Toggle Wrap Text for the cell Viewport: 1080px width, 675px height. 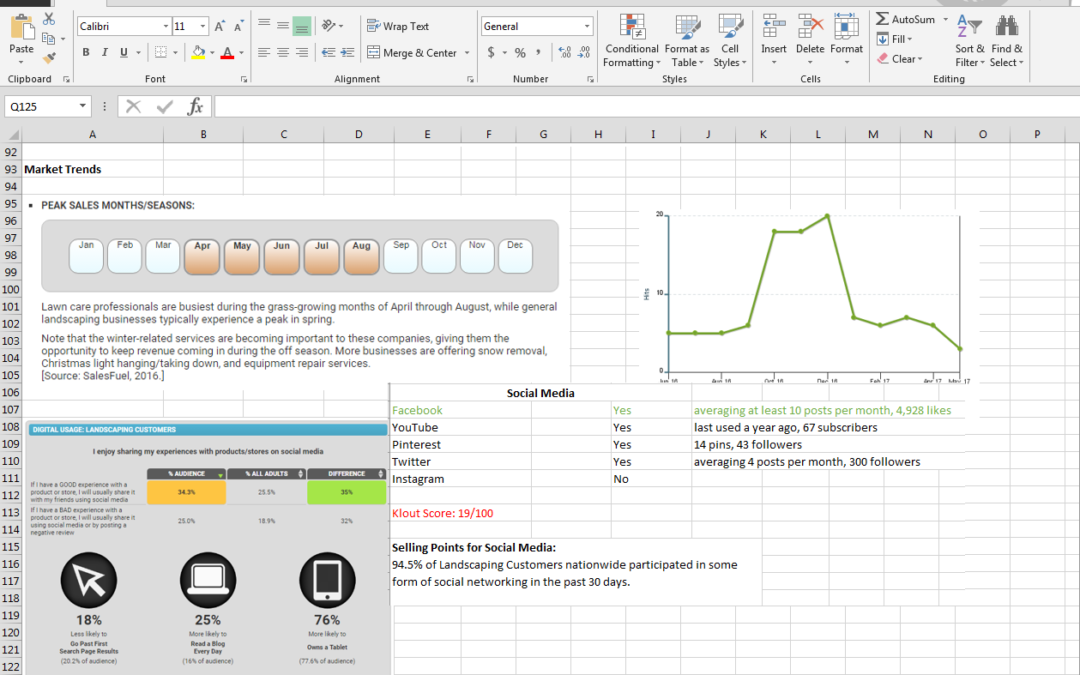point(398,26)
